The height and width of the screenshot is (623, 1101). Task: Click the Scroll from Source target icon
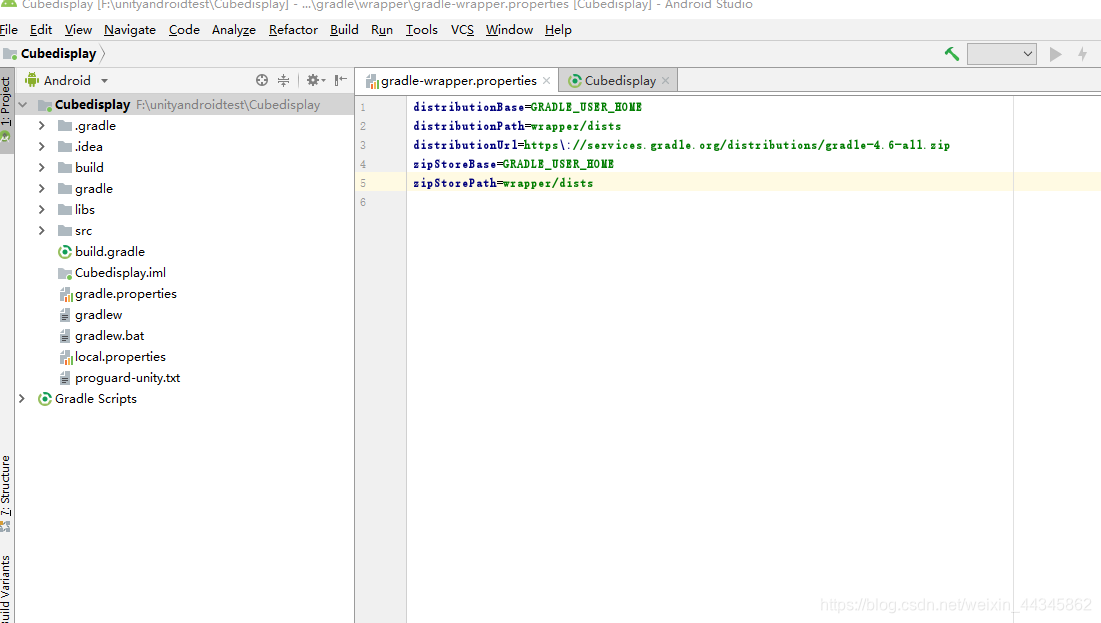click(262, 80)
